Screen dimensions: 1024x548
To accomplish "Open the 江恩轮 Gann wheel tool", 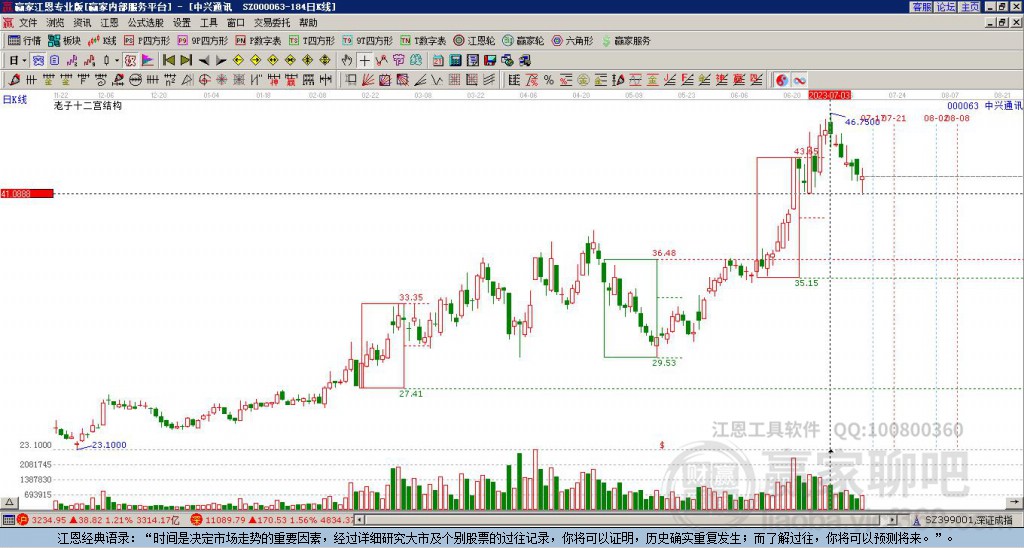I will point(474,40).
